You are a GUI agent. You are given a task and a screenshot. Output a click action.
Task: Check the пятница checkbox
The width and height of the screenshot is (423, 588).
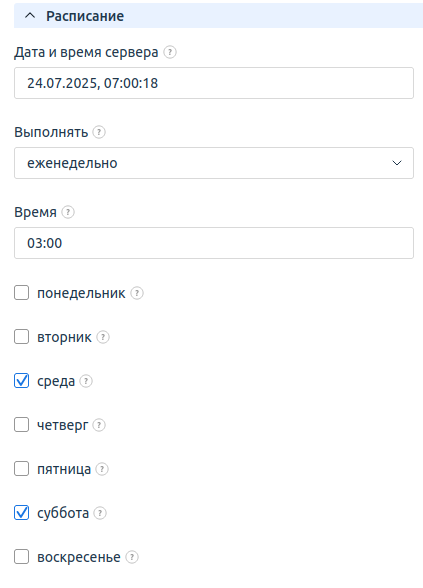(x=21, y=469)
